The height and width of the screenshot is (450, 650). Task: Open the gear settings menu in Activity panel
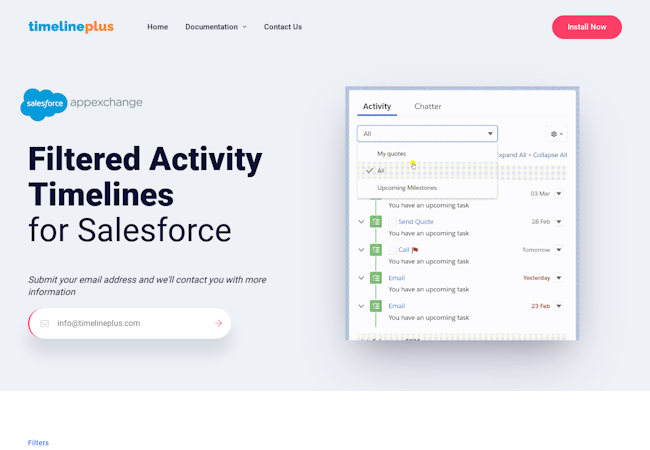556,133
